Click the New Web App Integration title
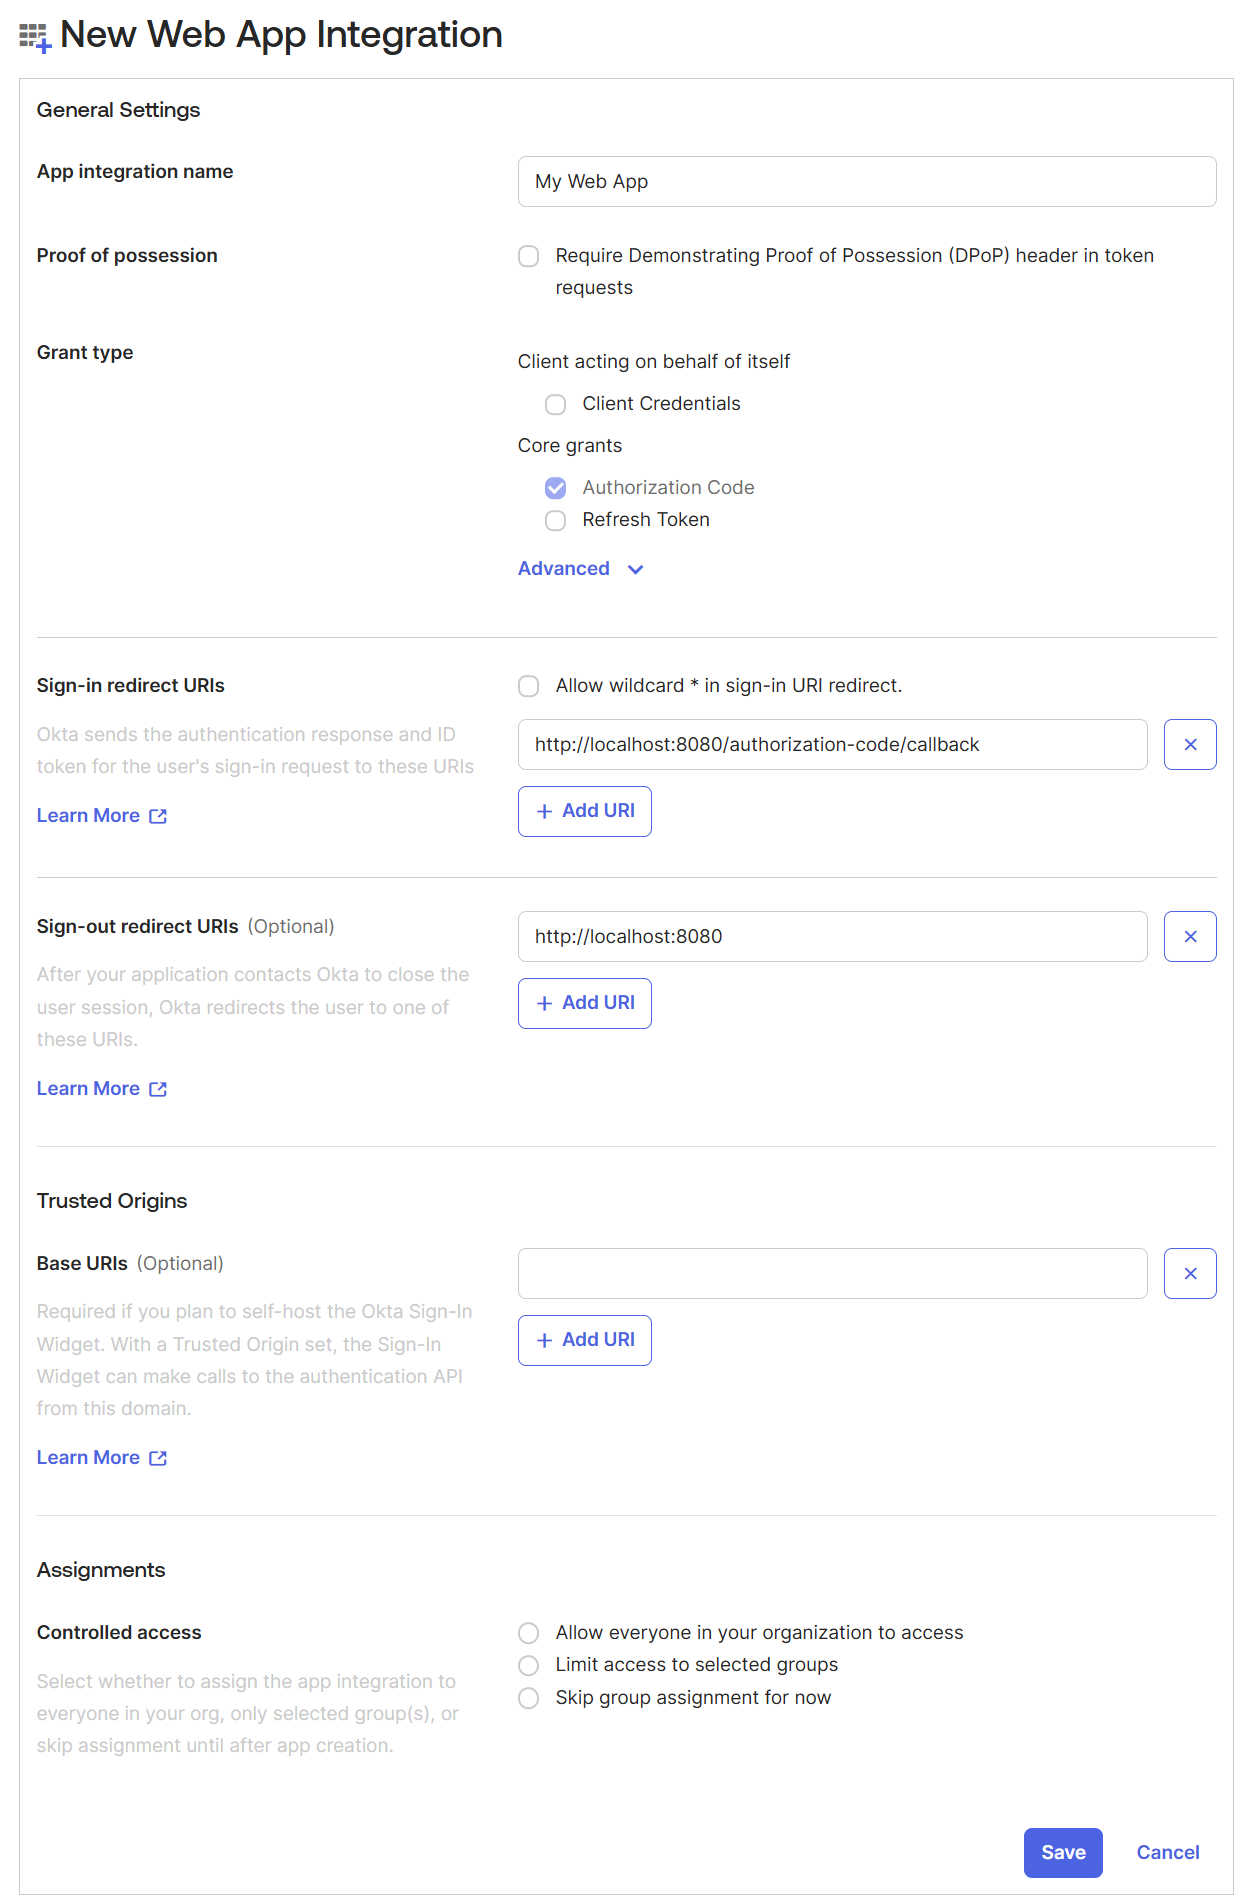1250x1903 pixels. point(281,34)
